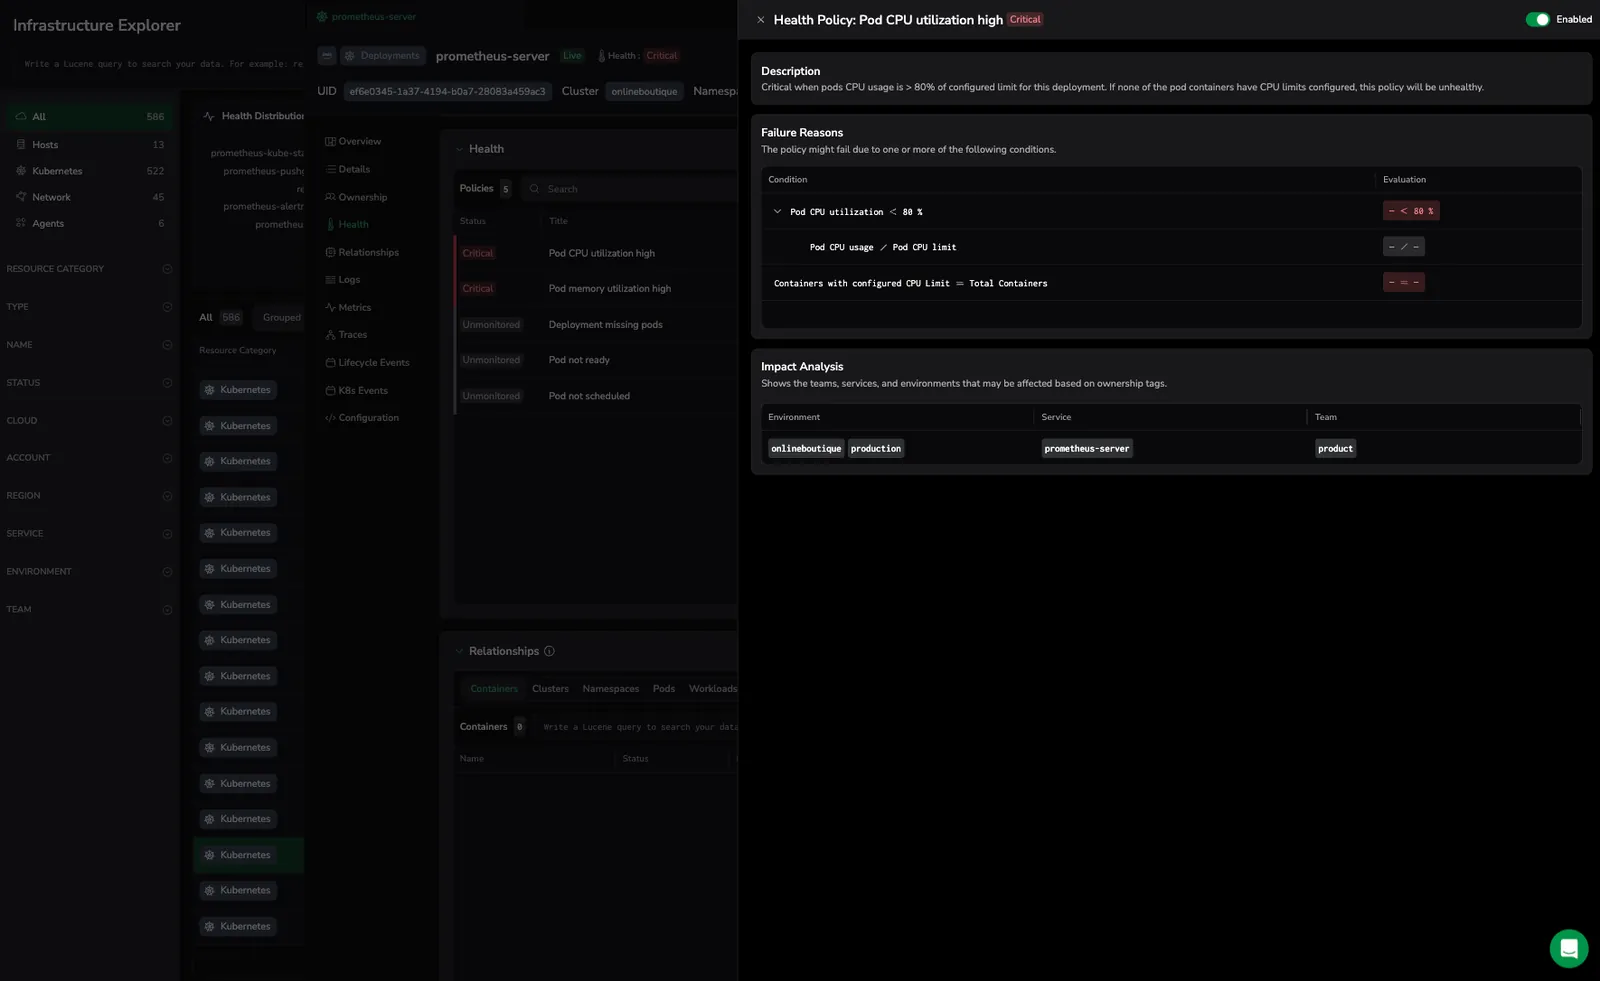Viewport: 1600px width, 981px height.
Task: Open the Traces tab
Action: click(x=346, y=335)
